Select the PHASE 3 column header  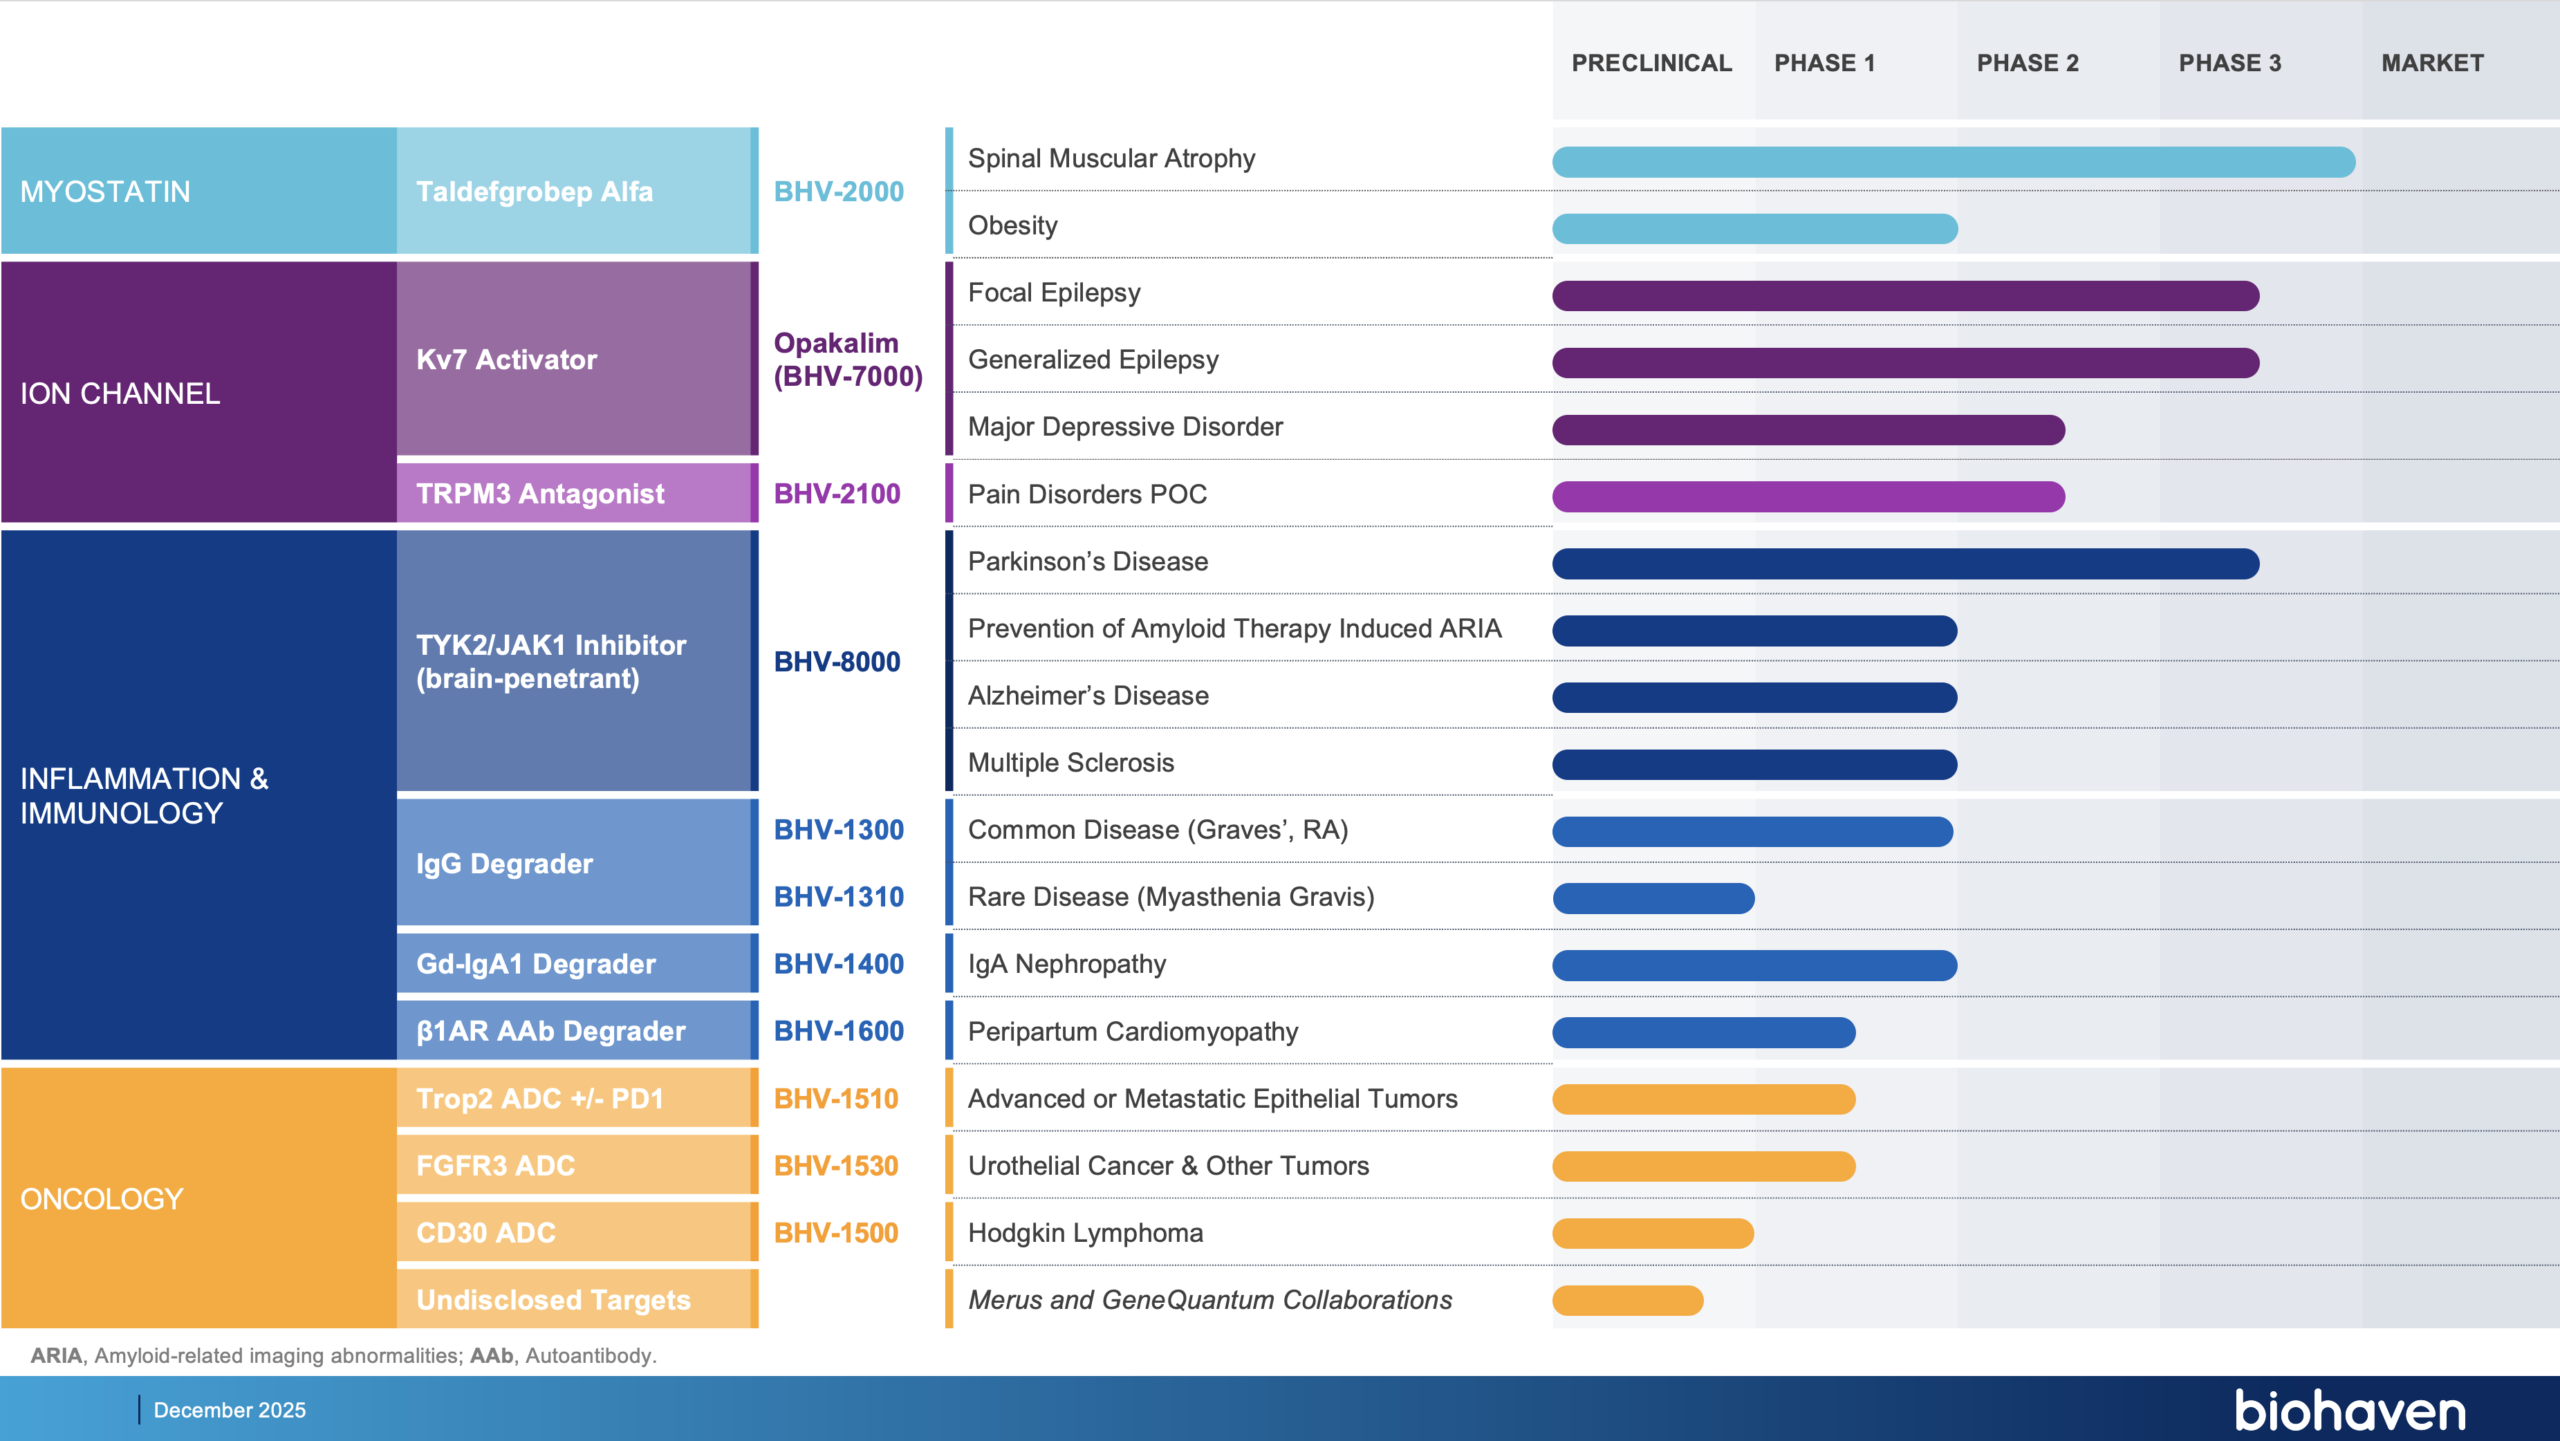(x=2229, y=63)
